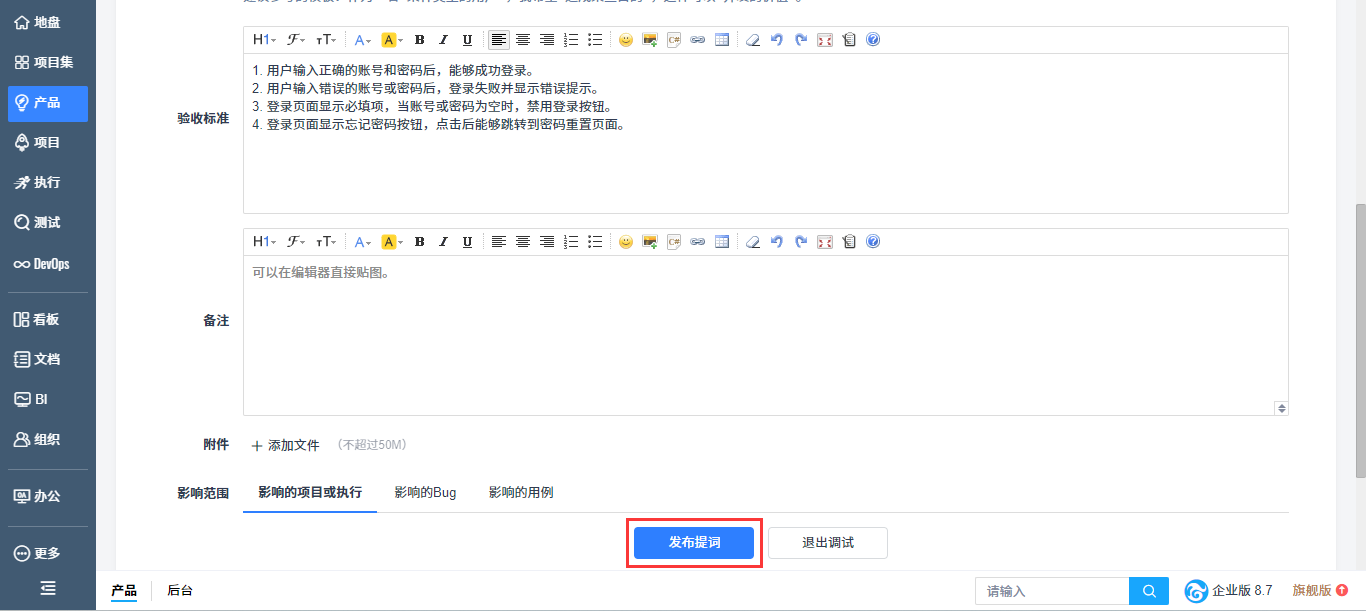Open text color picker in 验收标准 editor
Image resolution: width=1366 pixels, height=611 pixels.
click(x=363, y=40)
